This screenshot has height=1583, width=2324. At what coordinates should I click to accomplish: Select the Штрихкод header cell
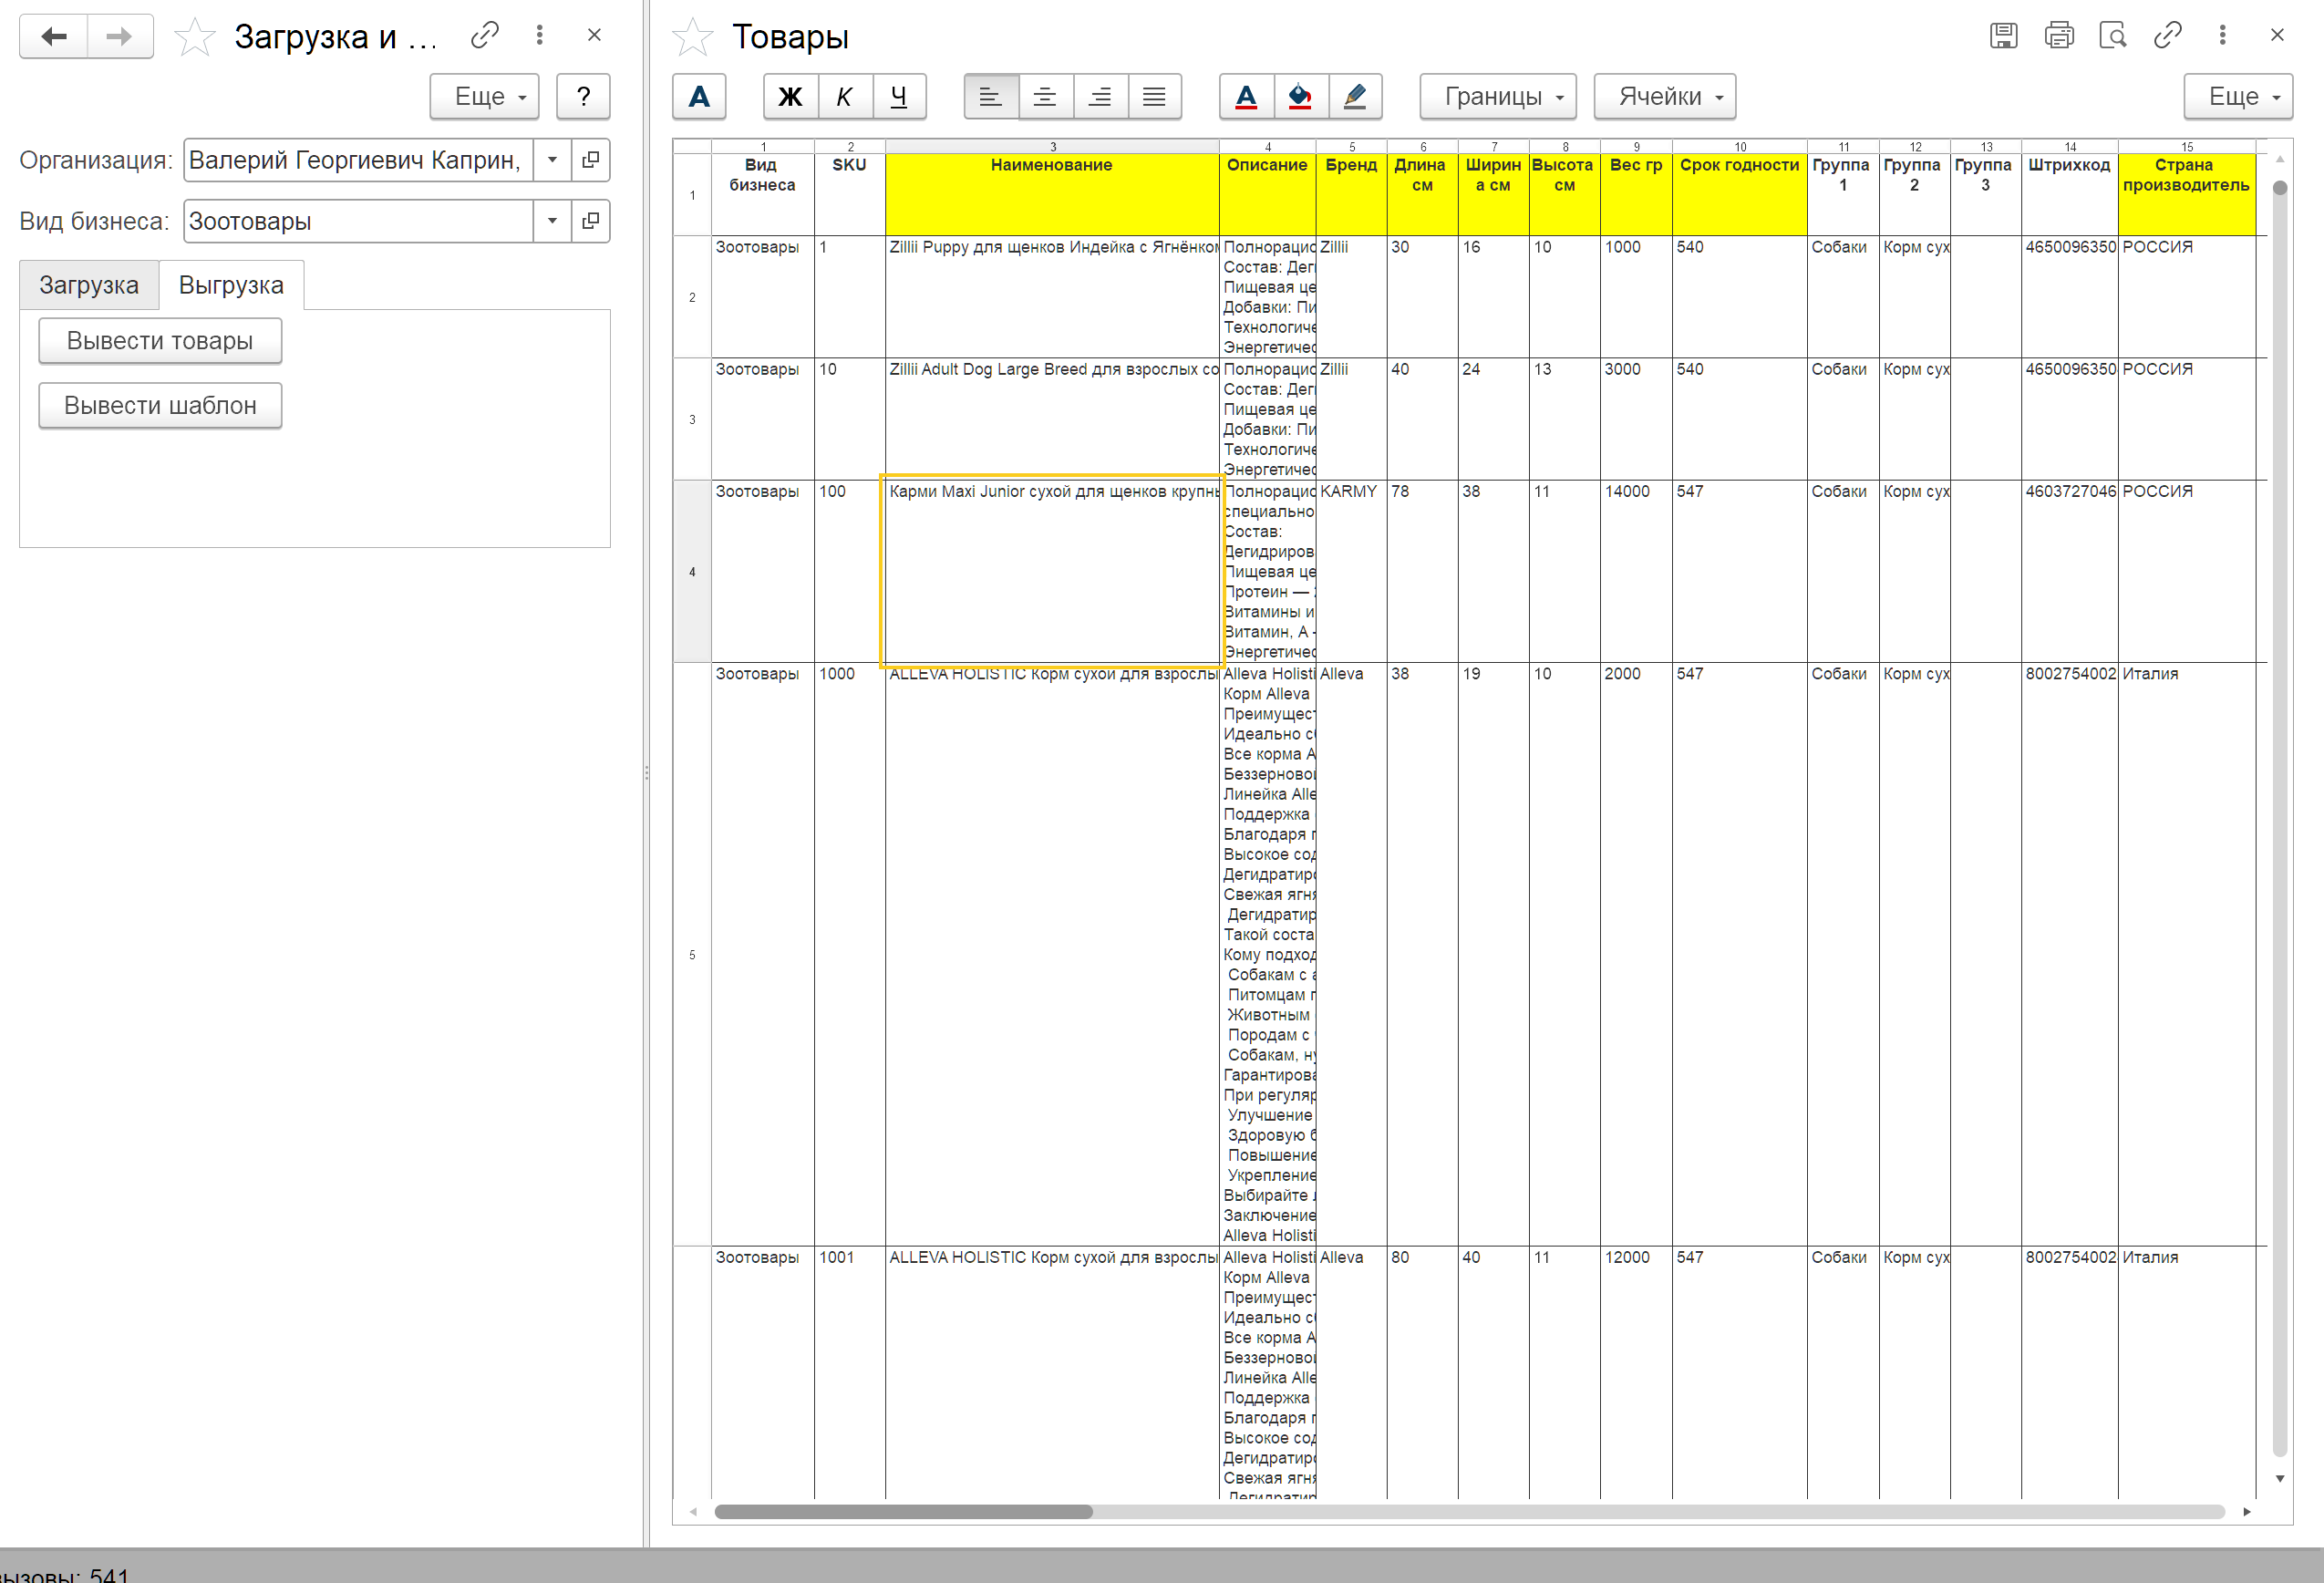[2069, 194]
